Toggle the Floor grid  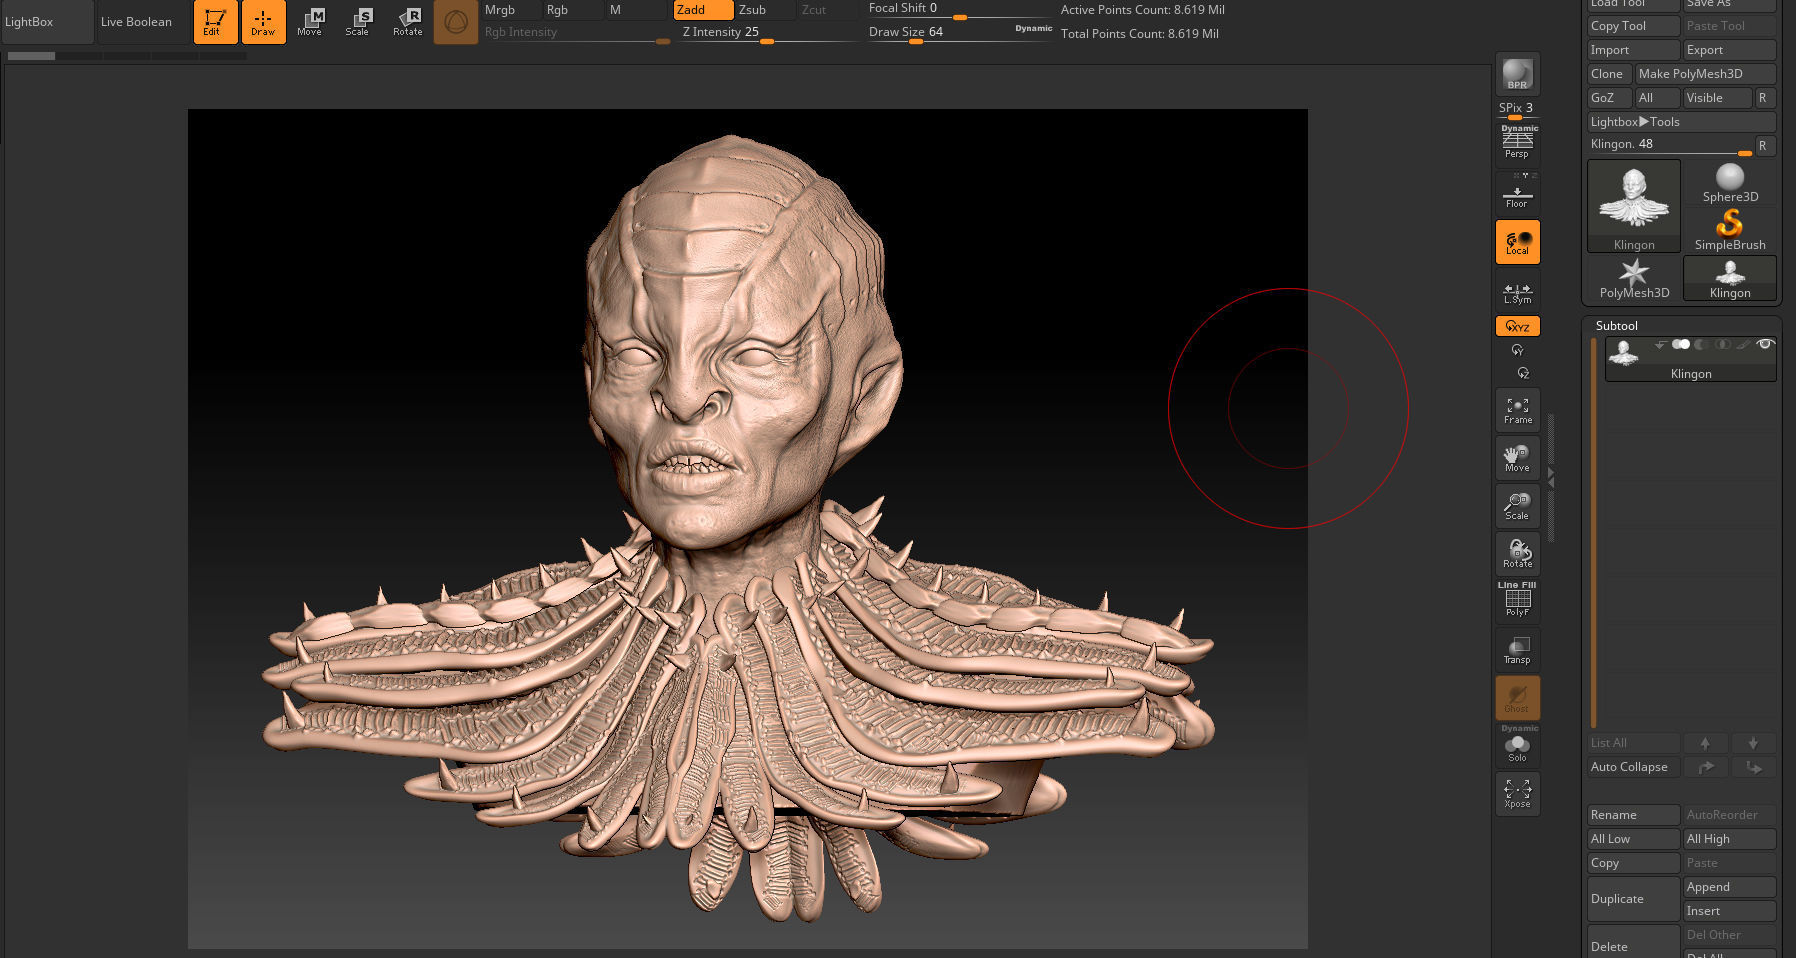point(1517,193)
